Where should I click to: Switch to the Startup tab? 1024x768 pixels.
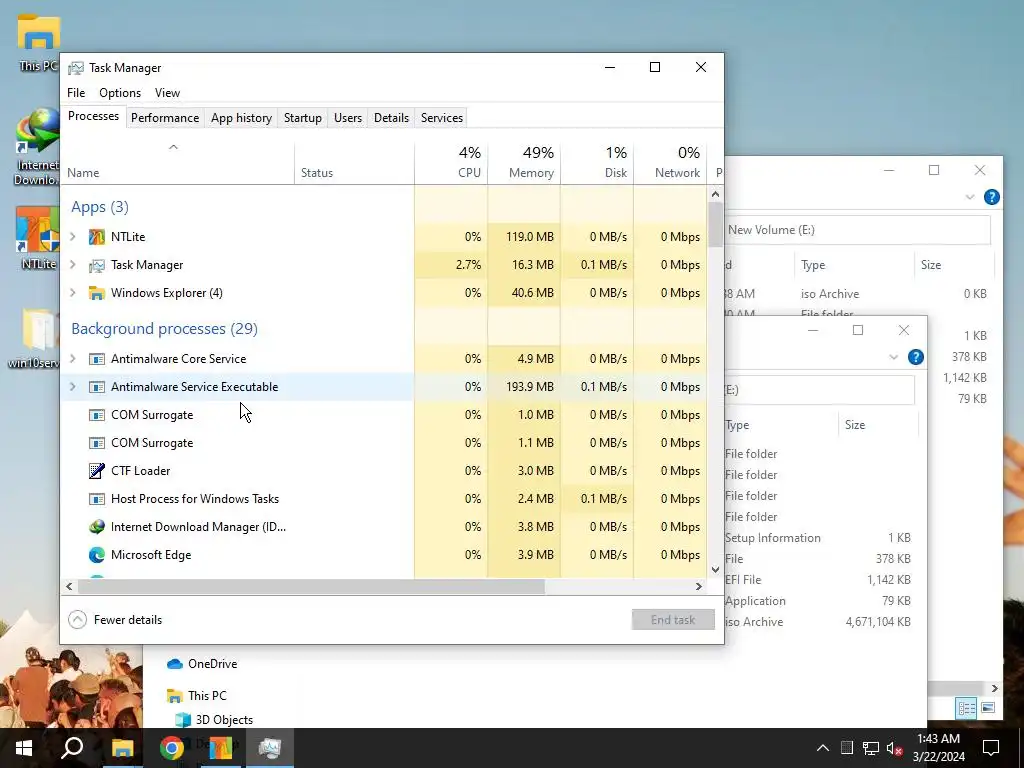tap(302, 118)
